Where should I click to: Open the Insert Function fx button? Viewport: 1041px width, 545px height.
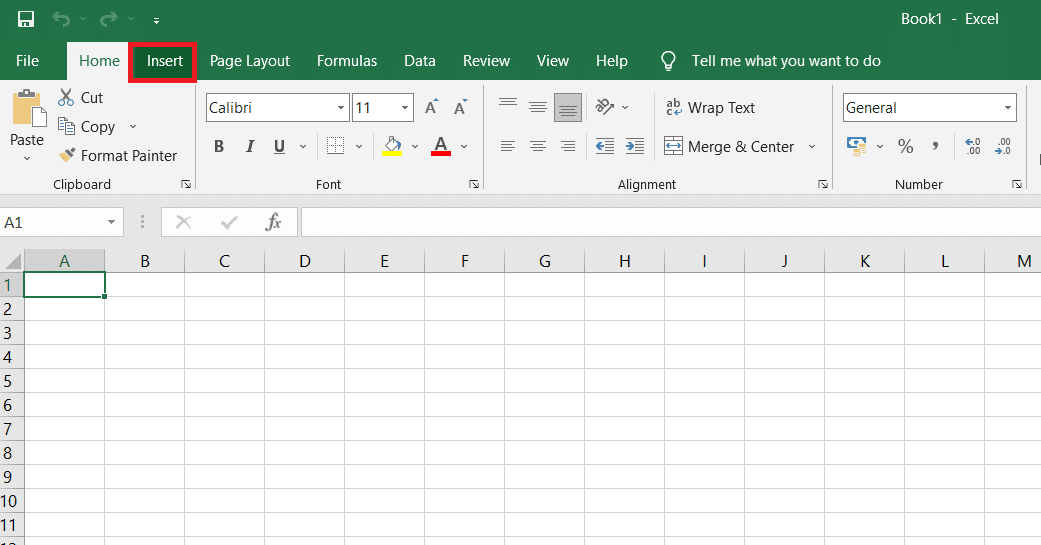[x=273, y=222]
